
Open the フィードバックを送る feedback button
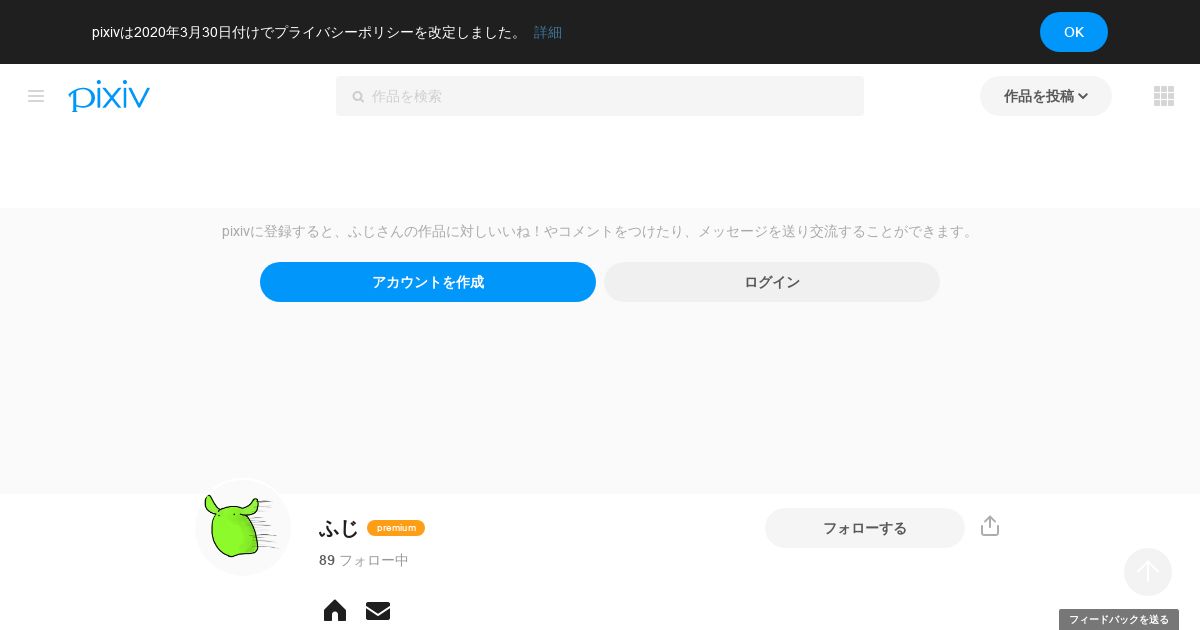[x=1119, y=620]
